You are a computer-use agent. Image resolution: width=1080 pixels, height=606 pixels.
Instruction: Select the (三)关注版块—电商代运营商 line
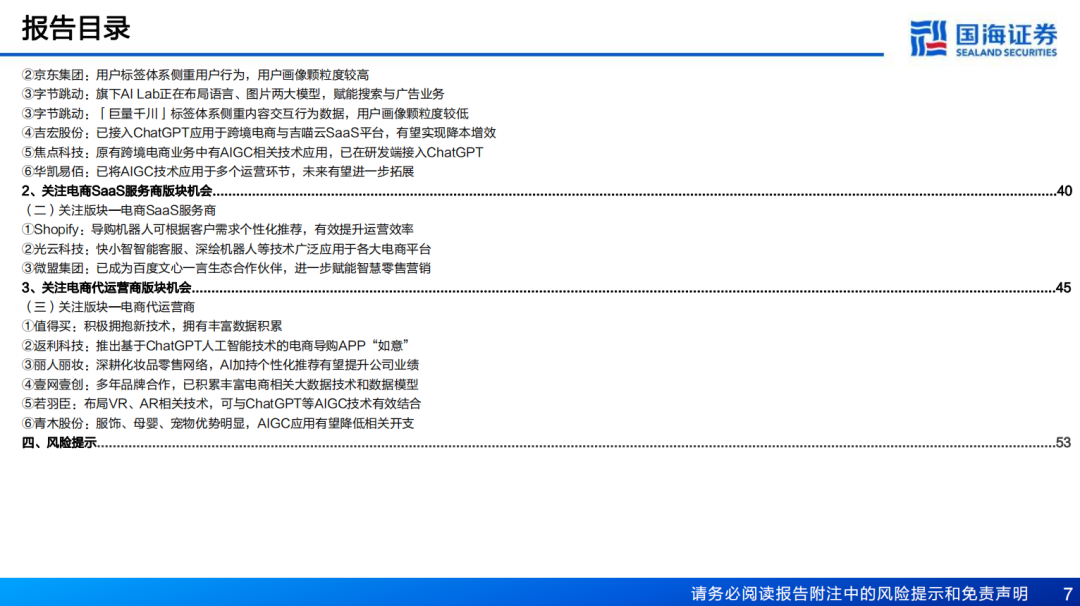pos(108,307)
